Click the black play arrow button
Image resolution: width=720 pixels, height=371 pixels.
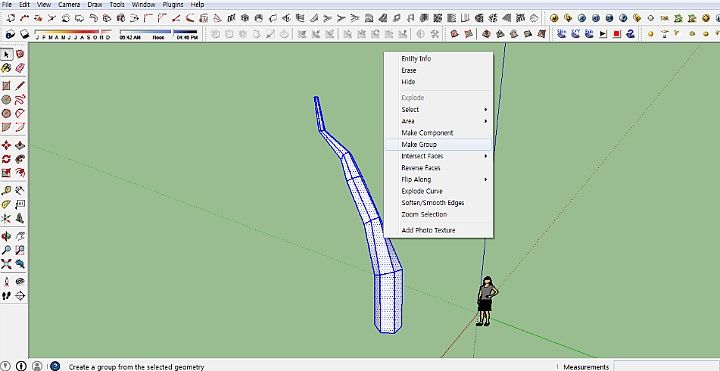click(603, 34)
